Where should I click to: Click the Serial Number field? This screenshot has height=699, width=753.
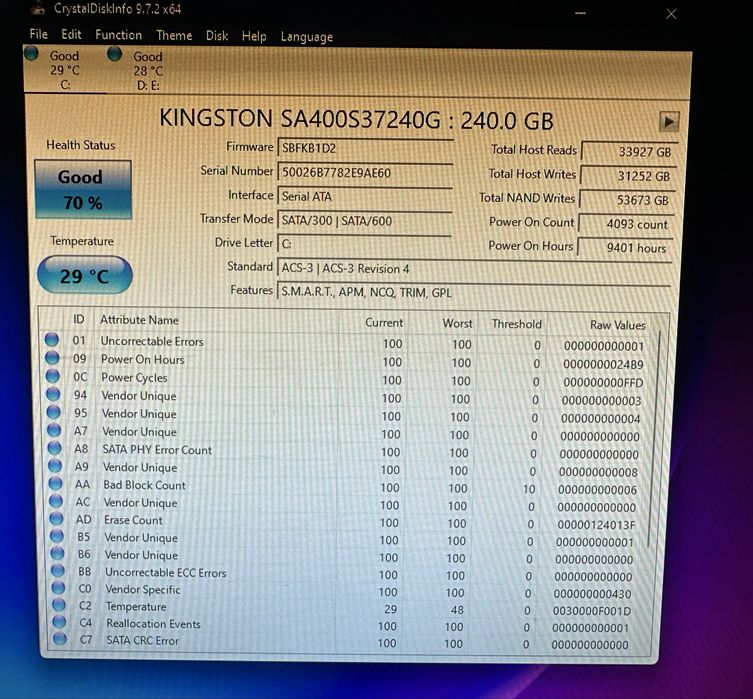click(365, 172)
